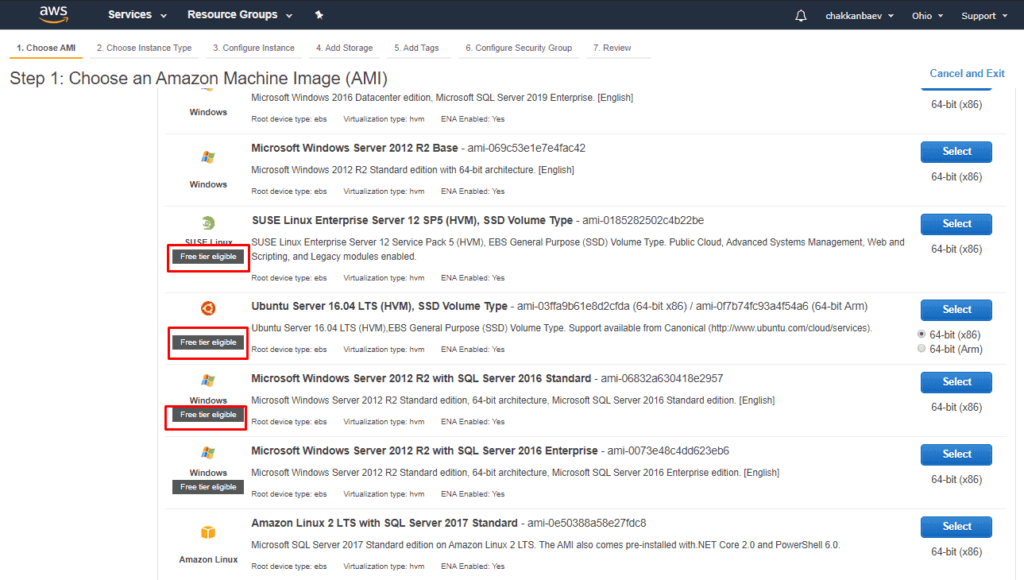Click Step 1: Choose an Amazon Machine Image heading
The image size is (1024, 580).
click(199, 78)
